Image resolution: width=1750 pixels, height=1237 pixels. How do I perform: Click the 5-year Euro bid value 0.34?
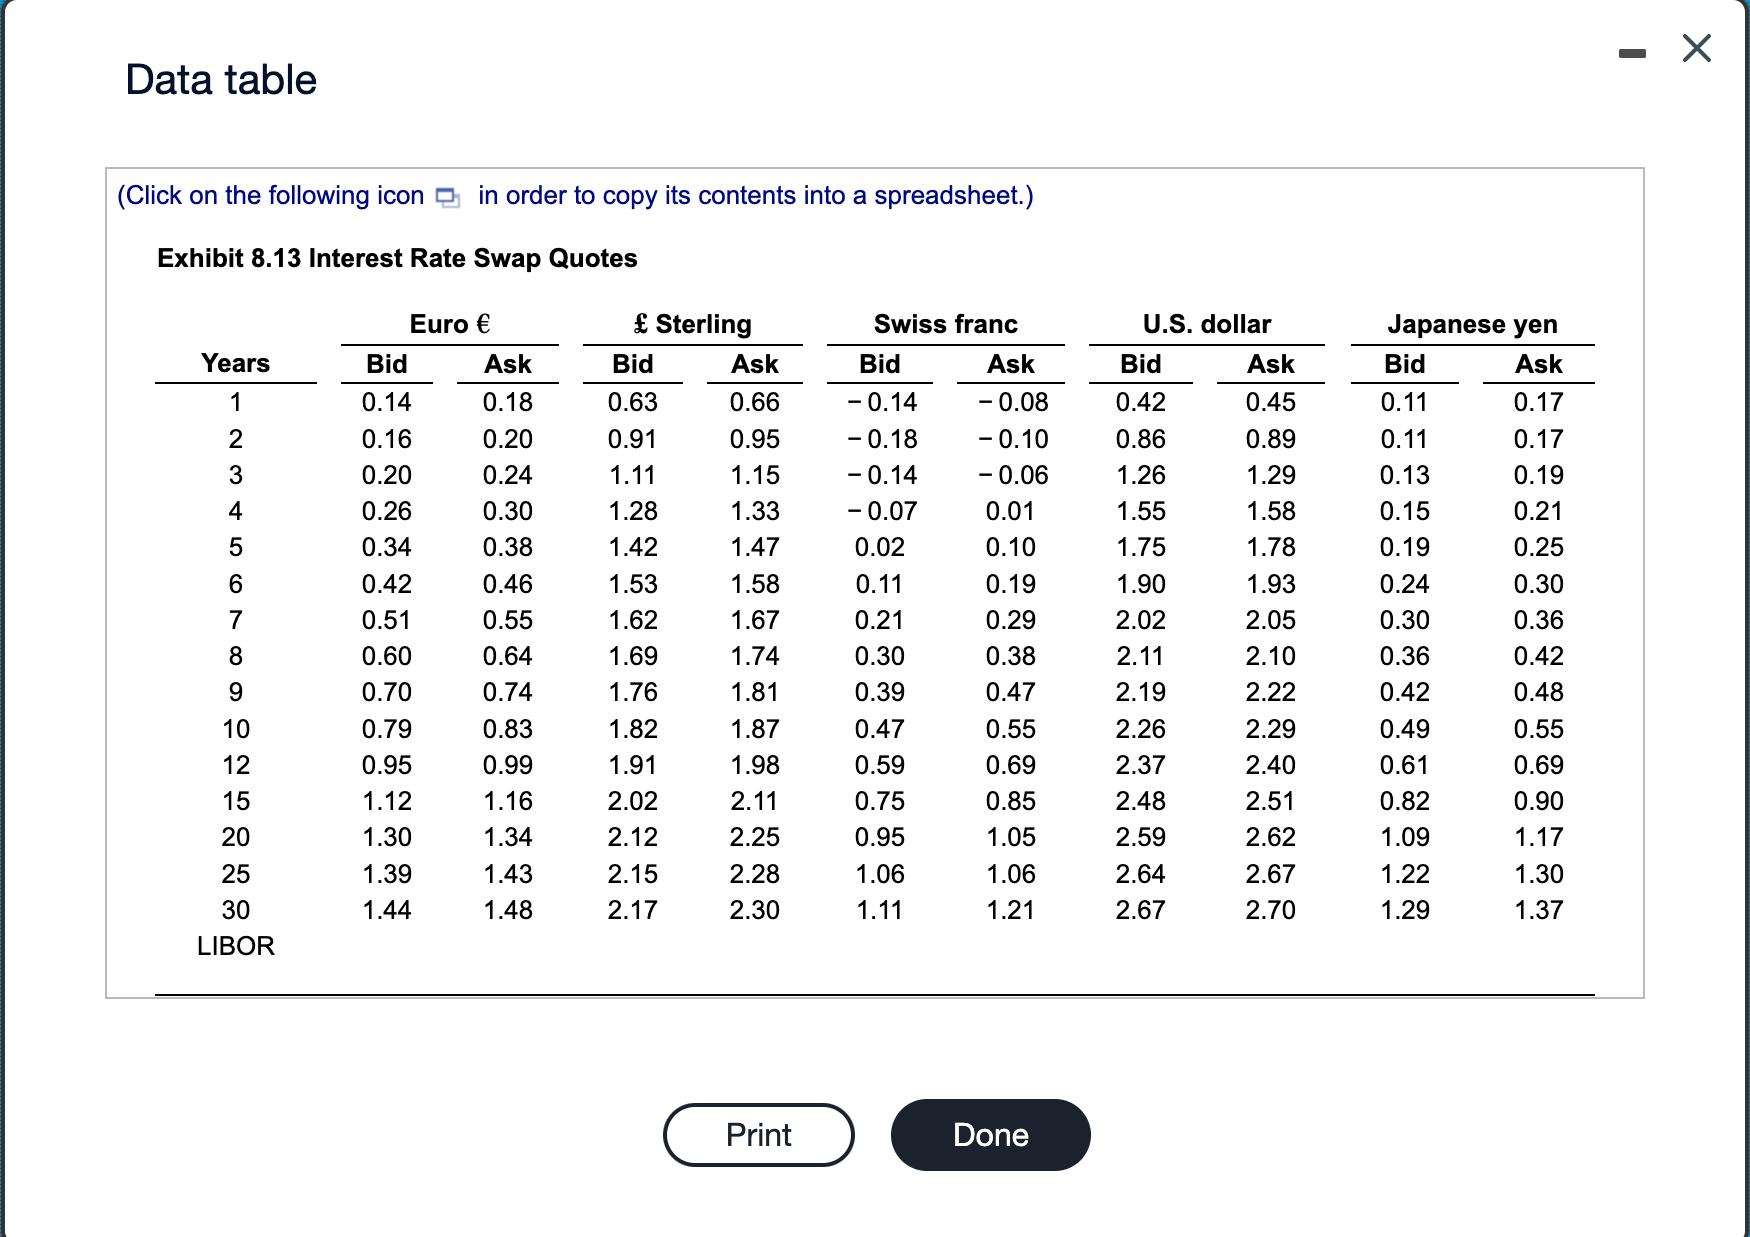click(386, 547)
